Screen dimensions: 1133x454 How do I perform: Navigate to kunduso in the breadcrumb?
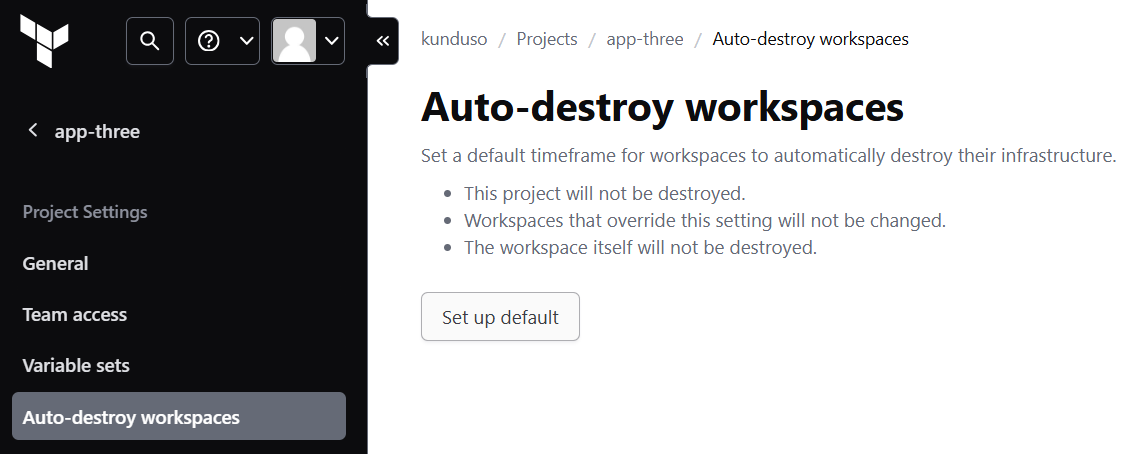click(x=454, y=40)
